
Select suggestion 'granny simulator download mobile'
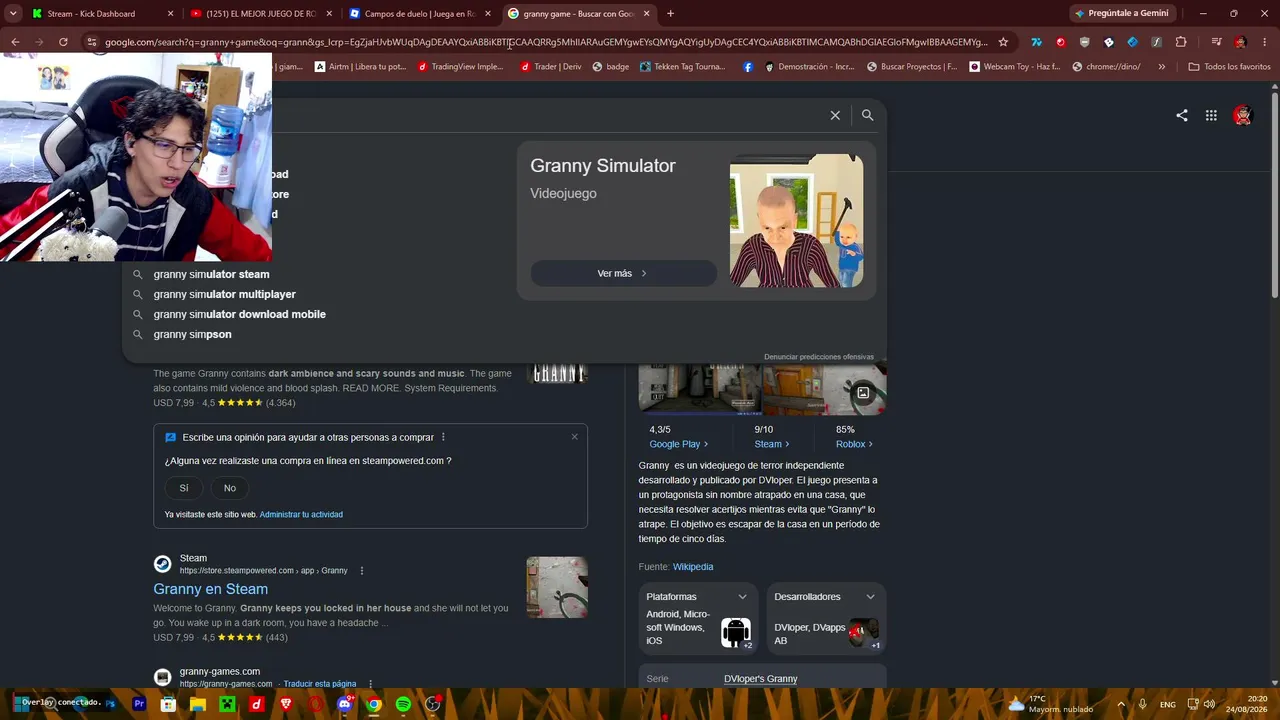point(239,314)
